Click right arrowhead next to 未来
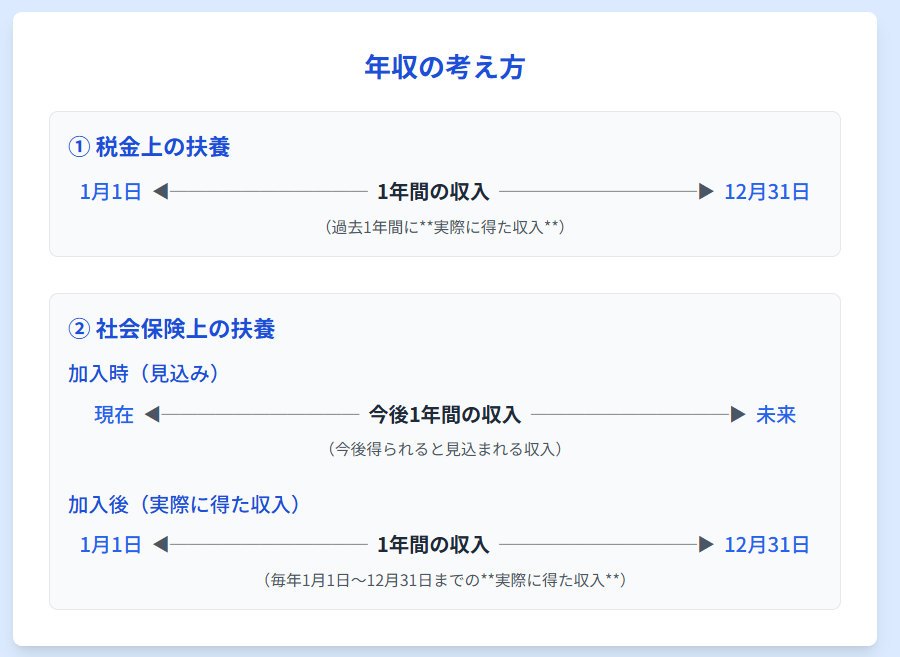 [738, 414]
